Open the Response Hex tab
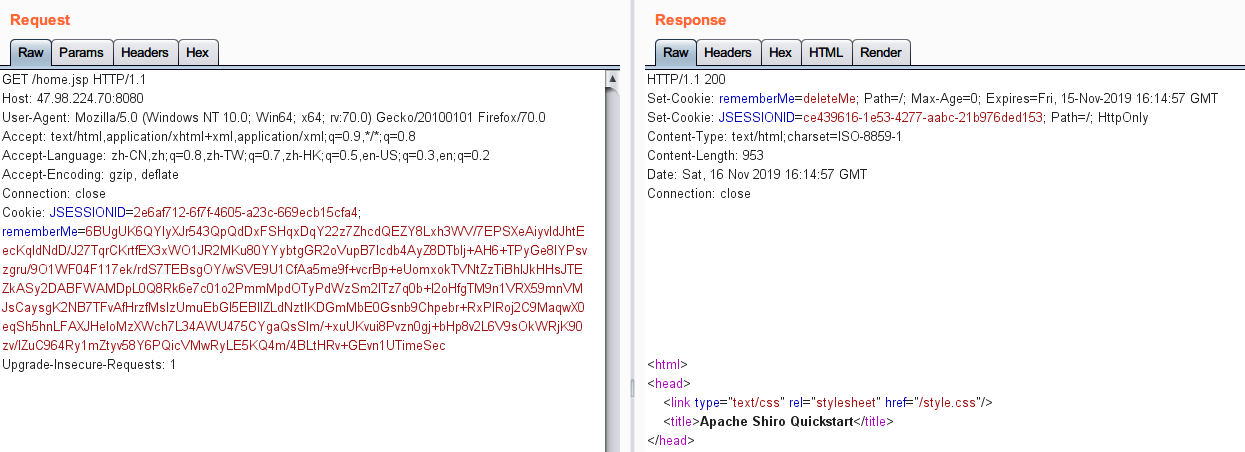 pyautogui.click(x=780, y=52)
